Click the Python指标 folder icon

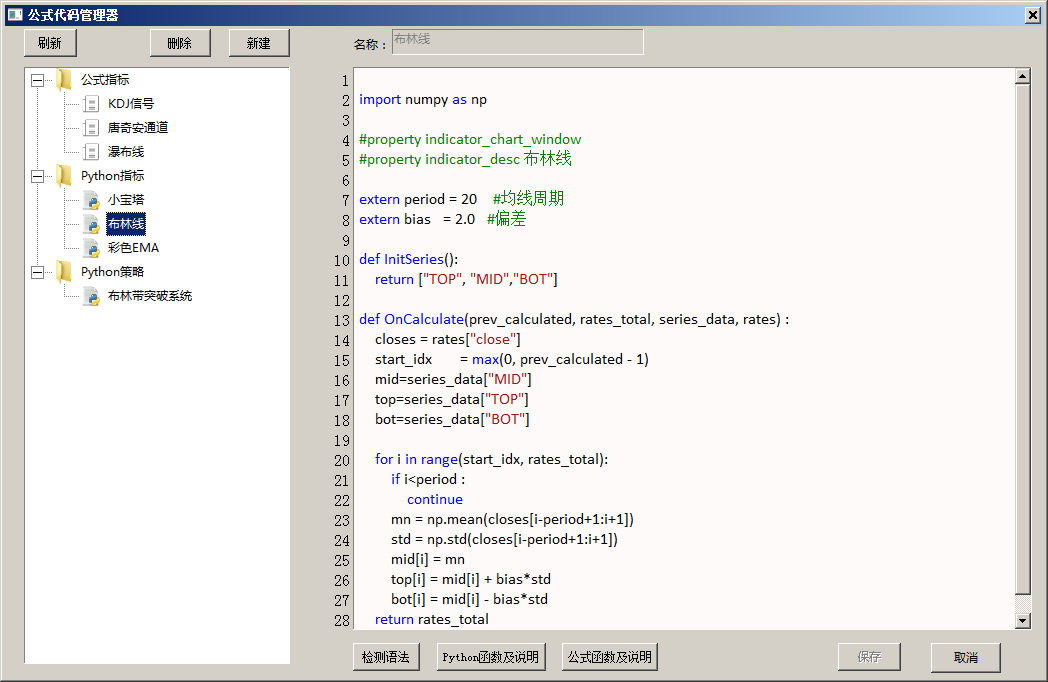(x=65, y=176)
